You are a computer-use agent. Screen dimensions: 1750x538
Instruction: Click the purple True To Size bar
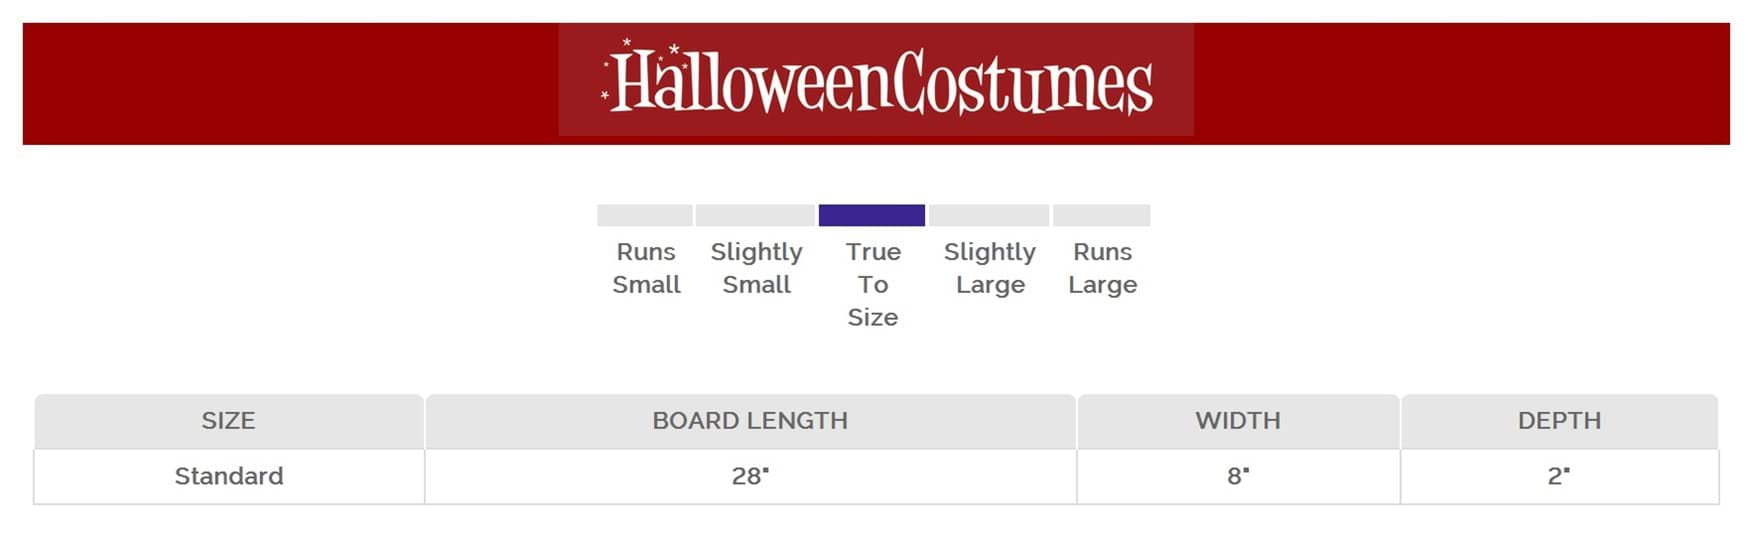pyautogui.click(x=871, y=215)
